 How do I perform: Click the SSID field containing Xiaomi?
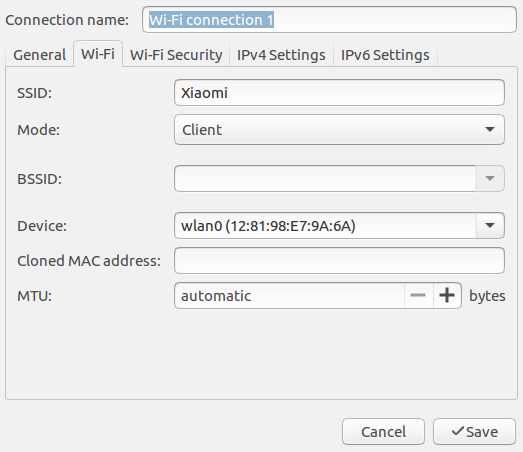(x=339, y=93)
